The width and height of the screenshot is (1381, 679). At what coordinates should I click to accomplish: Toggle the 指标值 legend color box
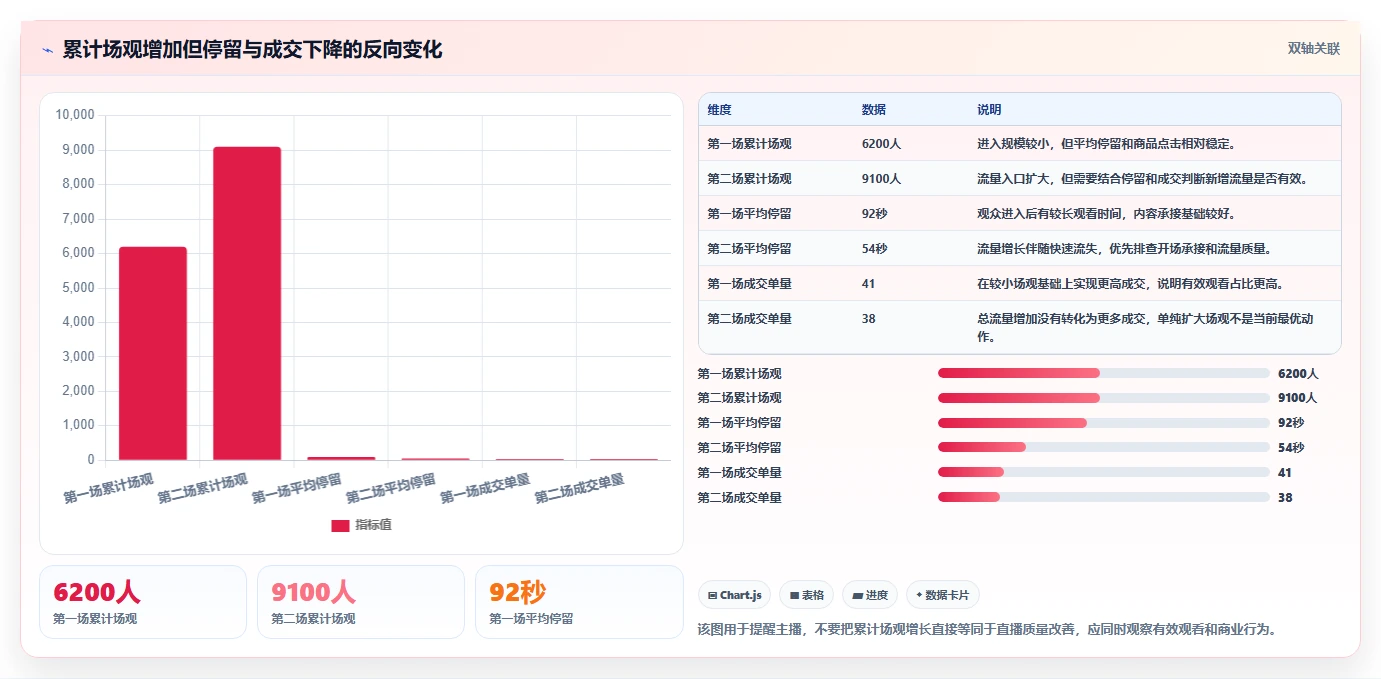pos(340,525)
